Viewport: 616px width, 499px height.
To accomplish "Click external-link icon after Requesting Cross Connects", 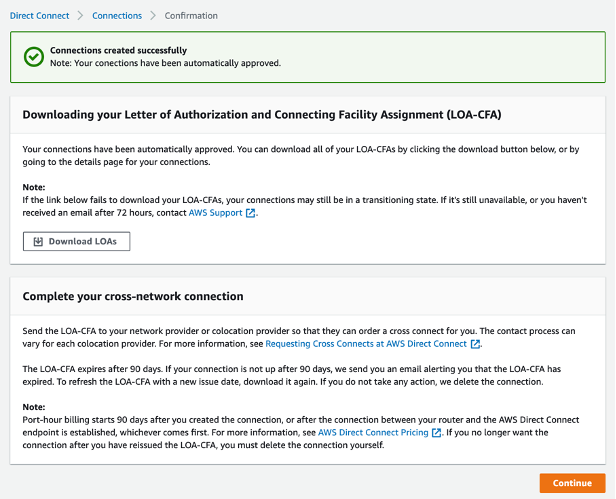I will coord(475,344).
